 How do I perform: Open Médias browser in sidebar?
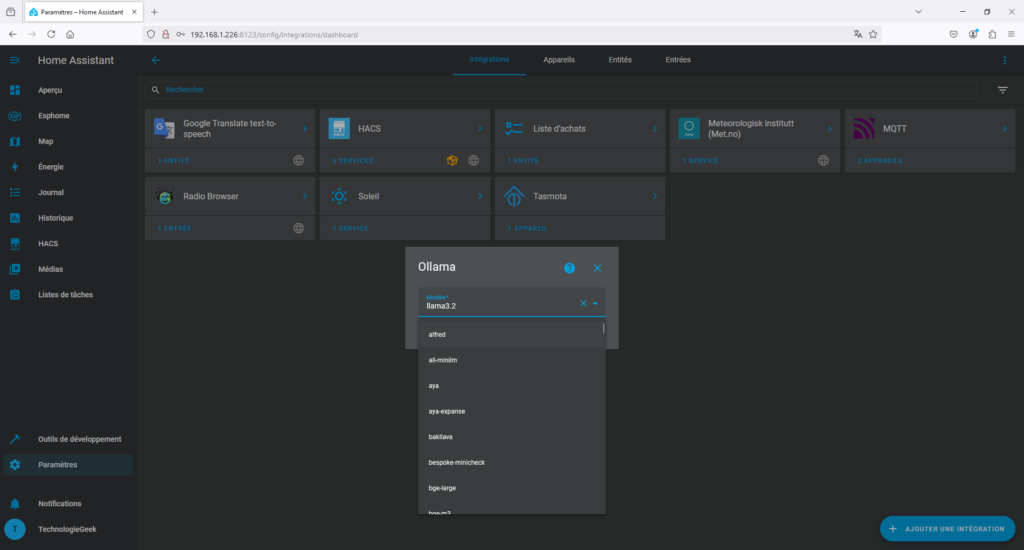click(68, 268)
